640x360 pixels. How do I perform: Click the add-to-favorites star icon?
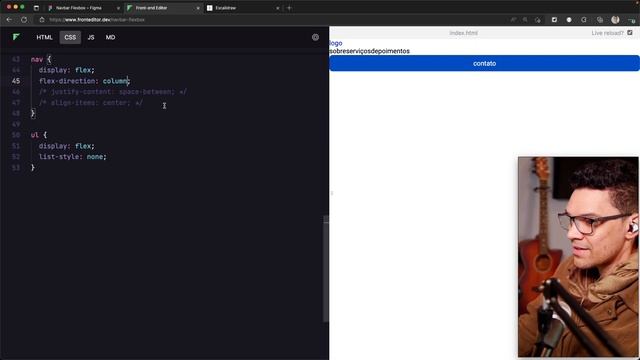point(538,20)
